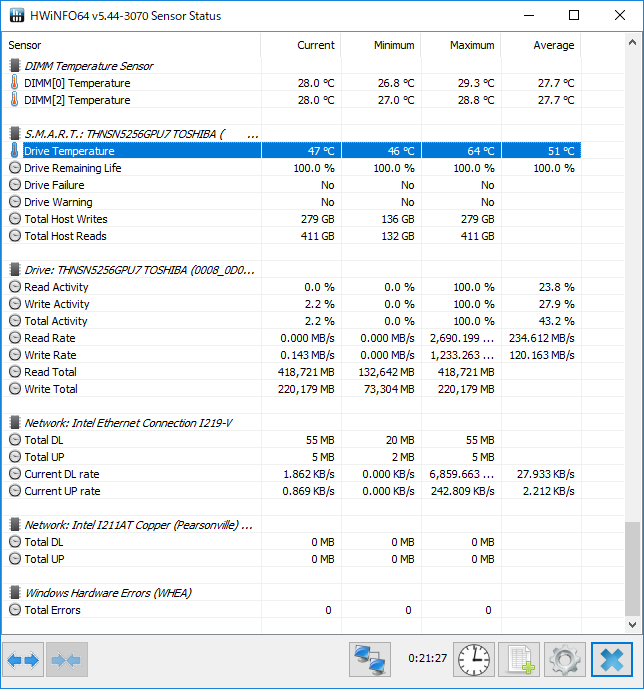This screenshot has height=689, width=644.
Task: Click the Total Host Writes gauge icon
Action: coord(15,219)
